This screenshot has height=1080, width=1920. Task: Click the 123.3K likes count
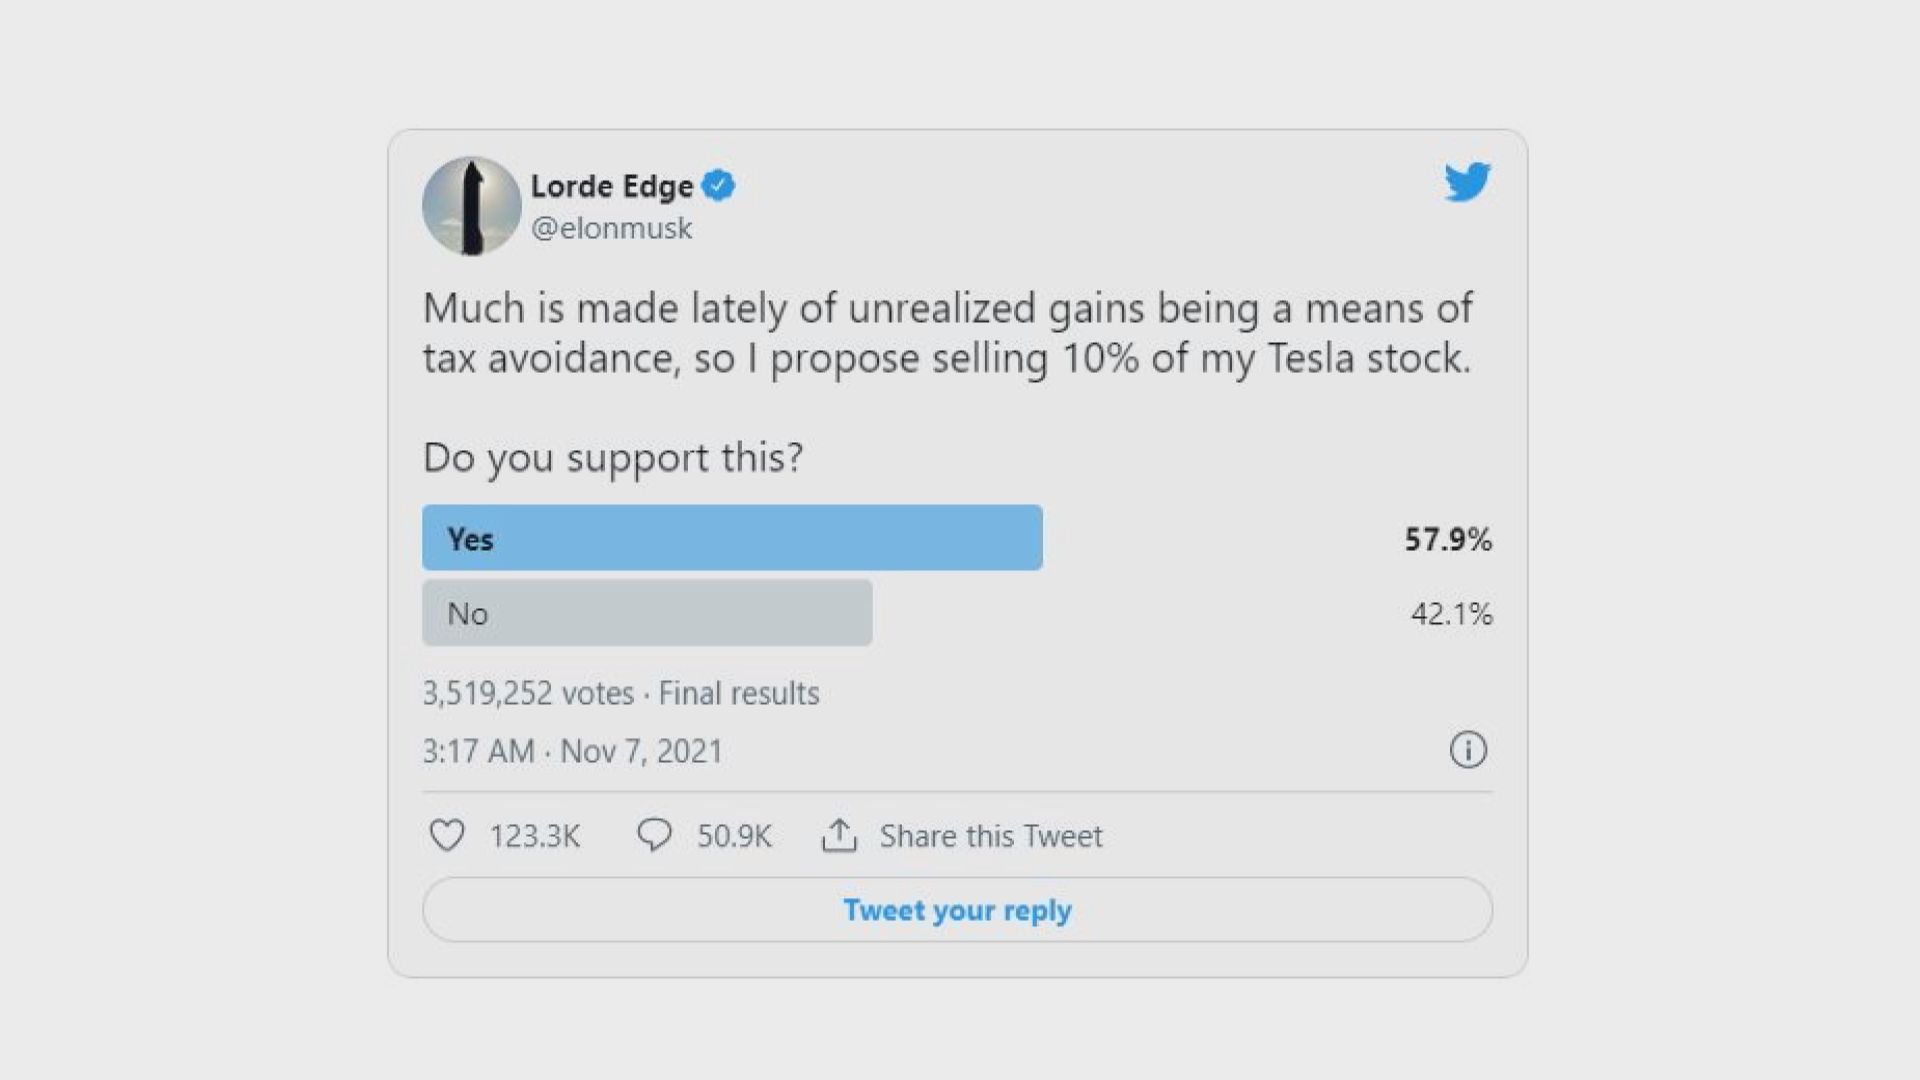(534, 836)
